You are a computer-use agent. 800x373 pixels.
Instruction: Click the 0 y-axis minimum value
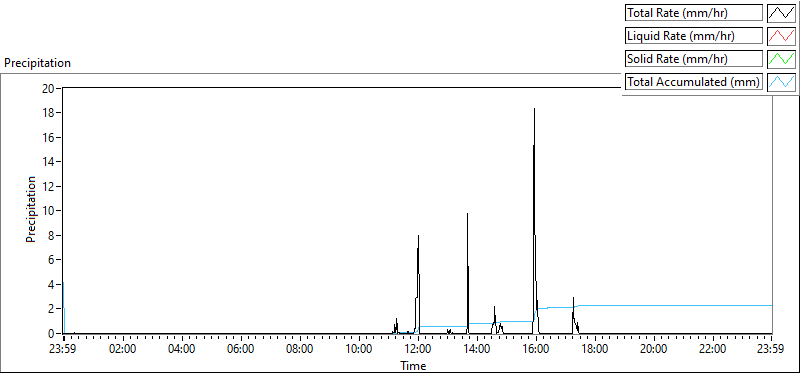tap(51, 333)
